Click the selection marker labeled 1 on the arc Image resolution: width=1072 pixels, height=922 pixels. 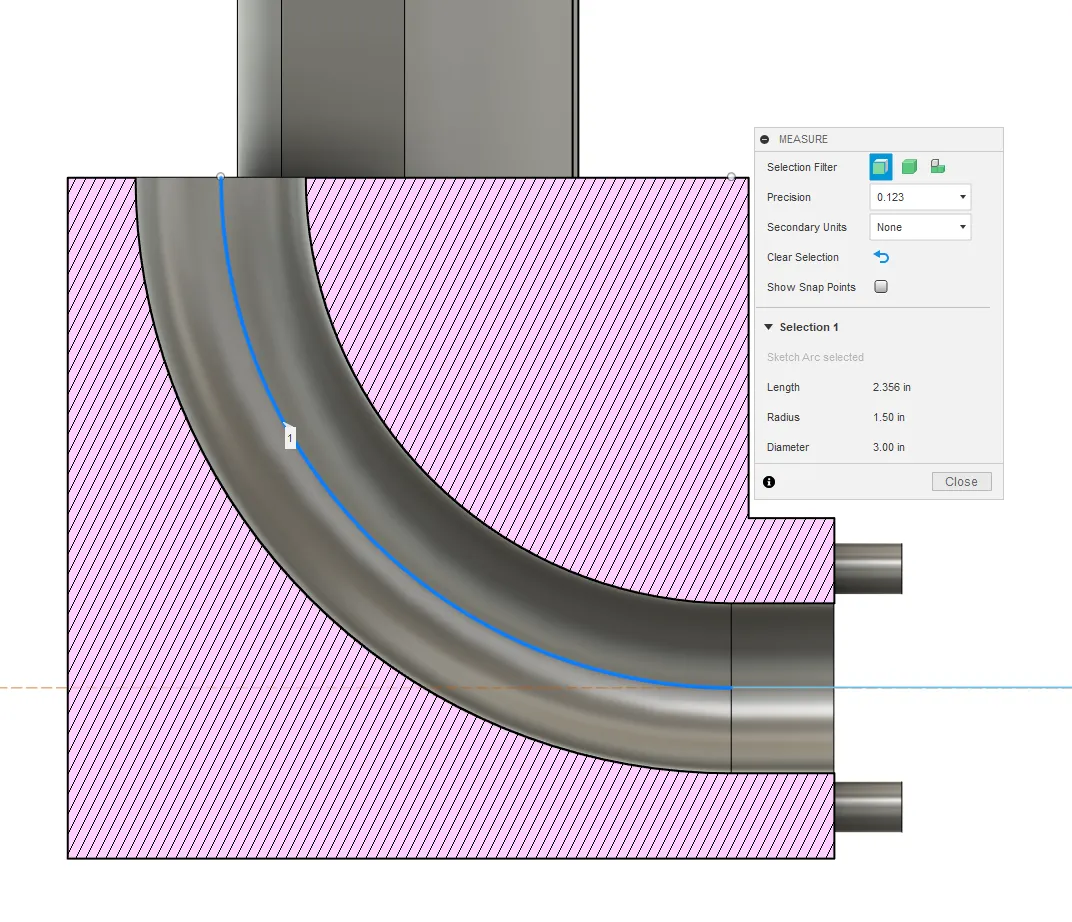(290, 437)
